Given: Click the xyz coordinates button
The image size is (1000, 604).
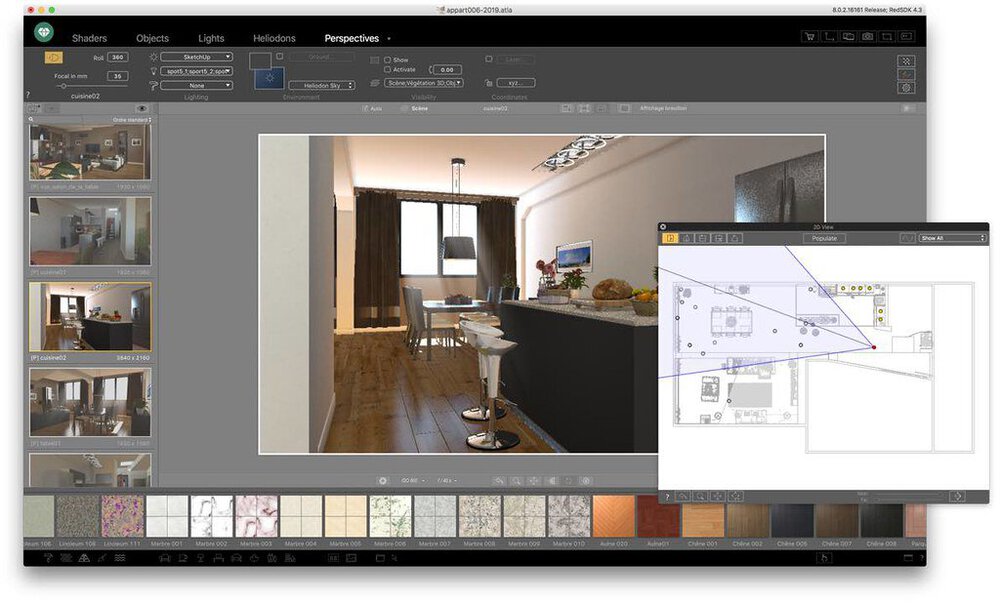Looking at the screenshot, I should (516, 83).
